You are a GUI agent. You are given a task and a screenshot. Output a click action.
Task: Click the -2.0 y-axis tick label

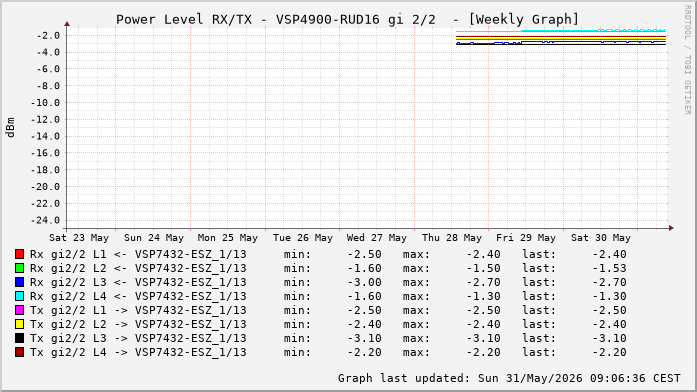[x=47, y=36]
